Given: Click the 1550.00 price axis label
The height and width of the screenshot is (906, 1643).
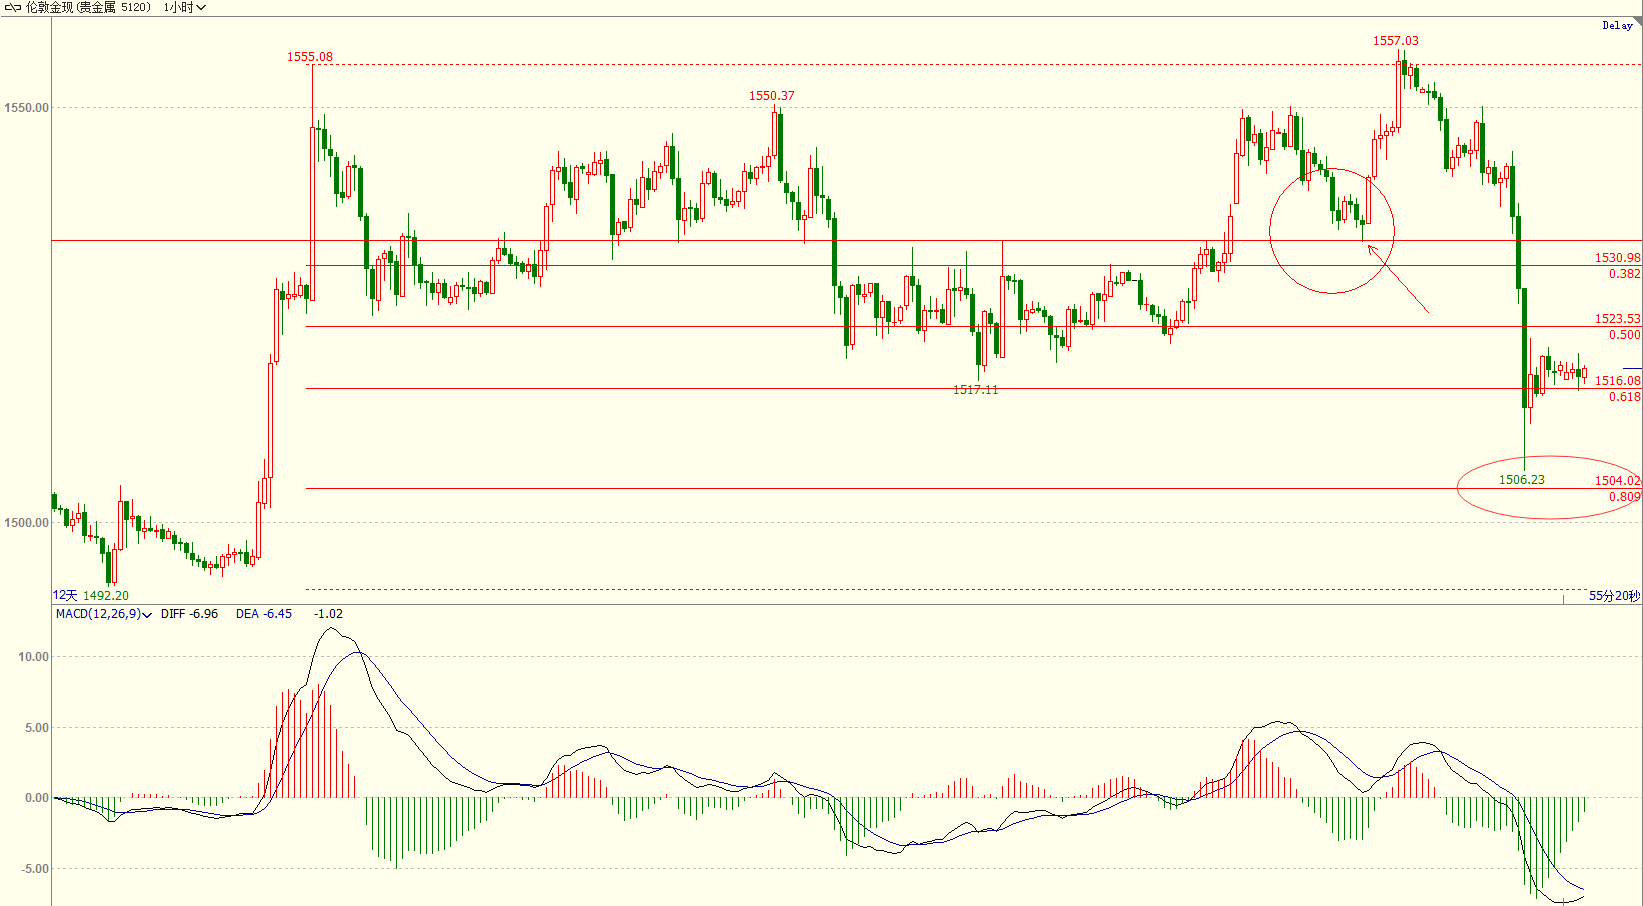Looking at the screenshot, I should coord(26,108).
